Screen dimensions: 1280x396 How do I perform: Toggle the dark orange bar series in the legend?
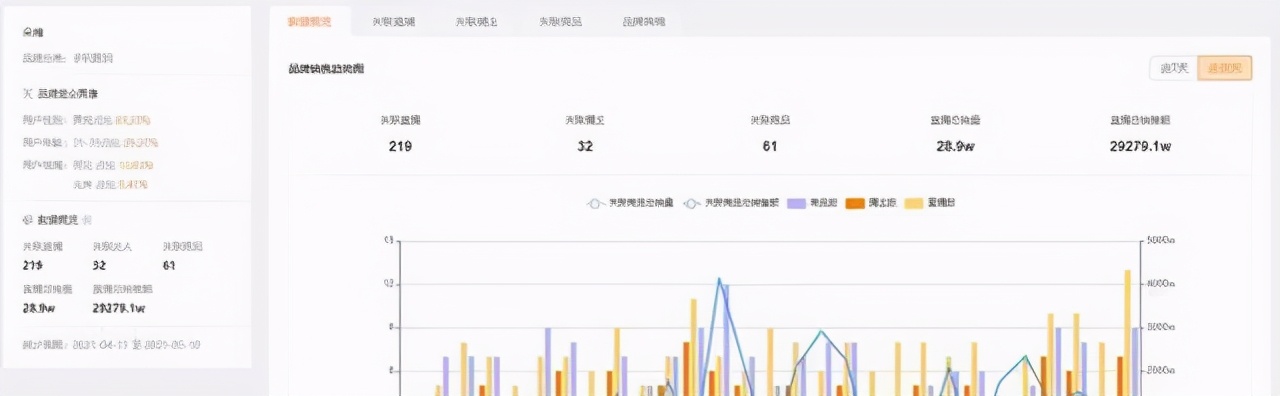tap(870, 203)
